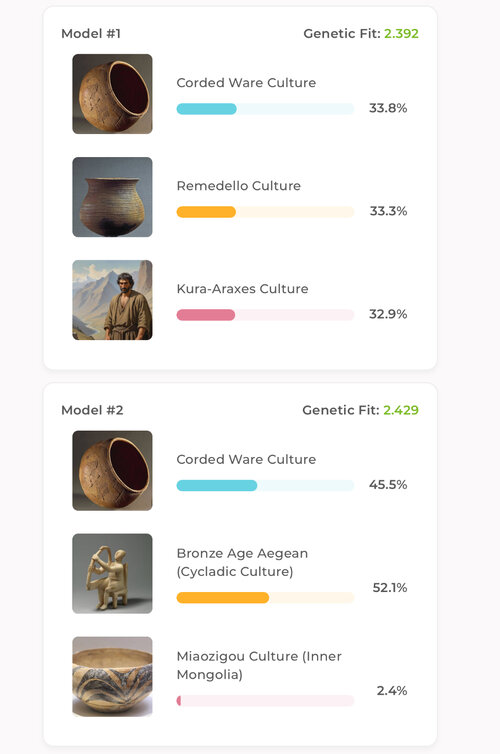This screenshot has width=500, height=754.
Task: Click the pink Kura-Araxes Culture progress bar
Action: pos(265,315)
